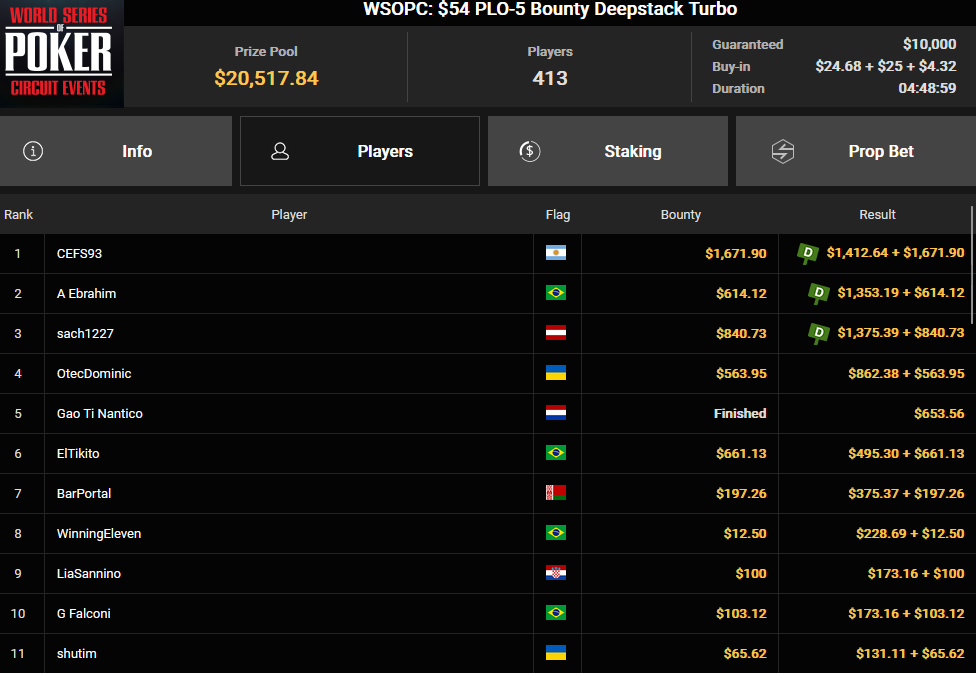Click A Ebrahim's Brazil flag
This screenshot has height=673, width=976.
(556, 293)
